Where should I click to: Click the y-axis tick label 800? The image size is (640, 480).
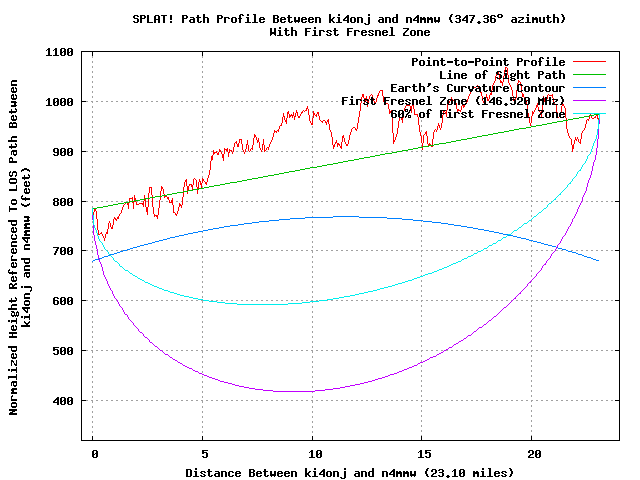63,202
